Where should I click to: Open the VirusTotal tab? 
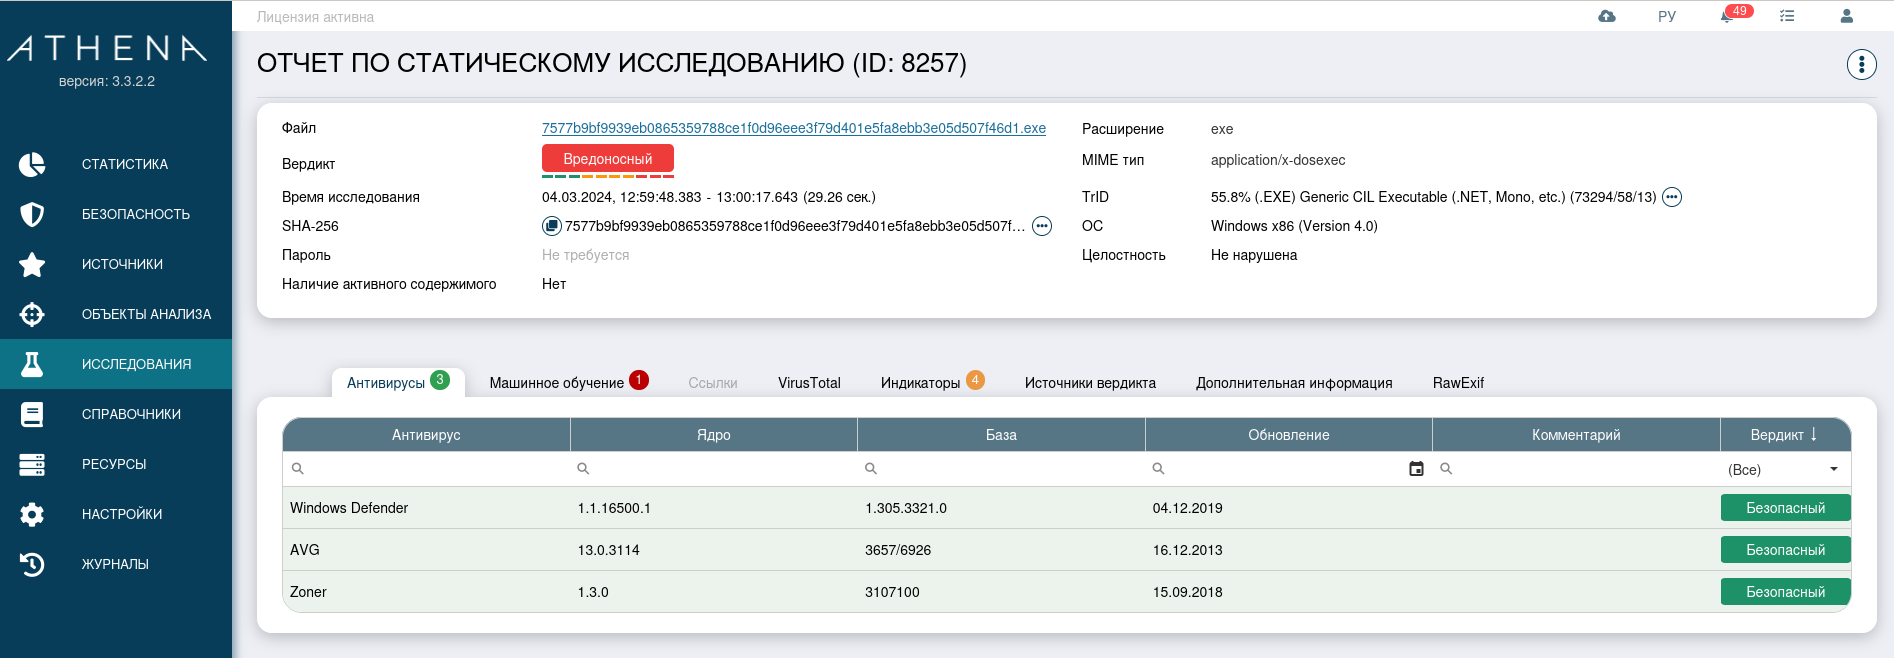(809, 383)
